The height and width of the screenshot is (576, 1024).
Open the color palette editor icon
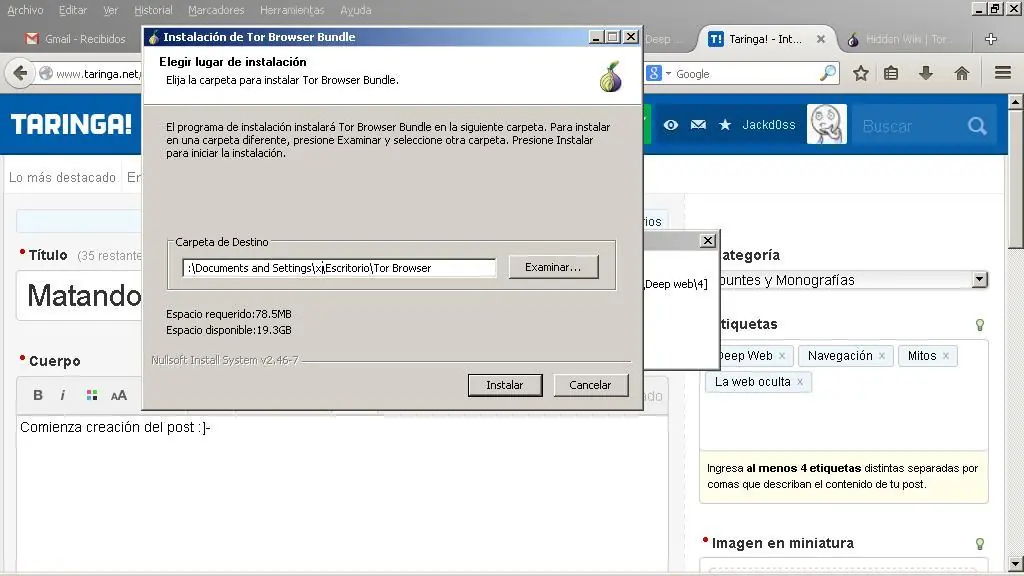tap(92, 395)
